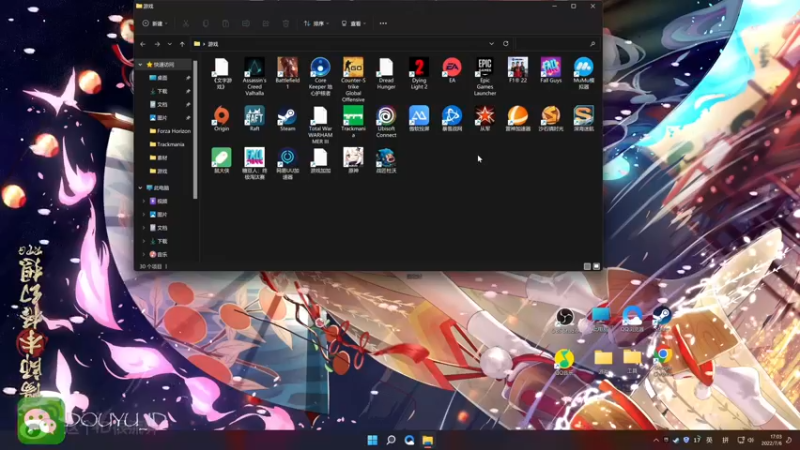This screenshot has height=450, width=800.
Task: Select the MuMu emulator shortcut
Action: [584, 73]
